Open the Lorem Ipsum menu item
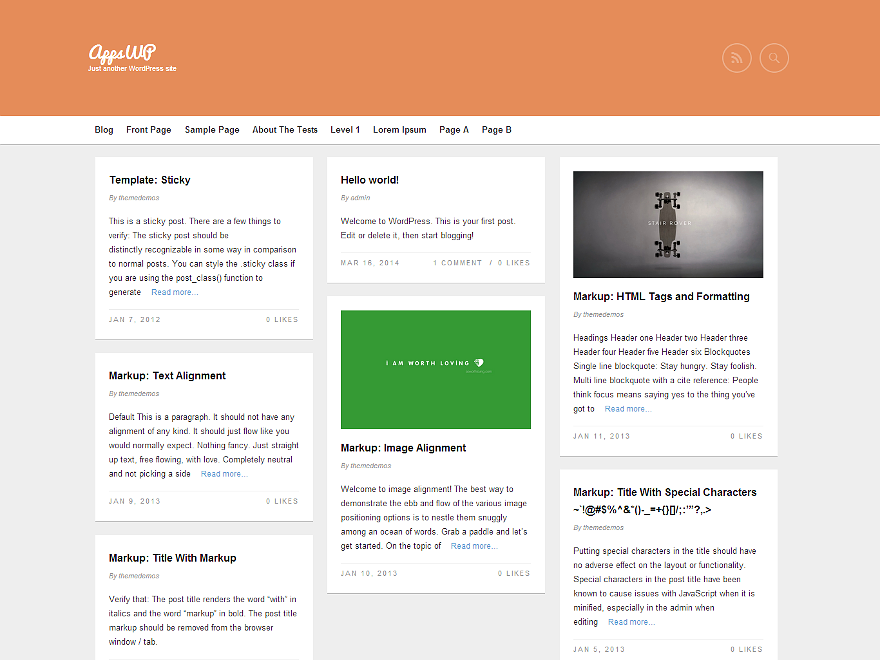880x660 pixels. (399, 130)
